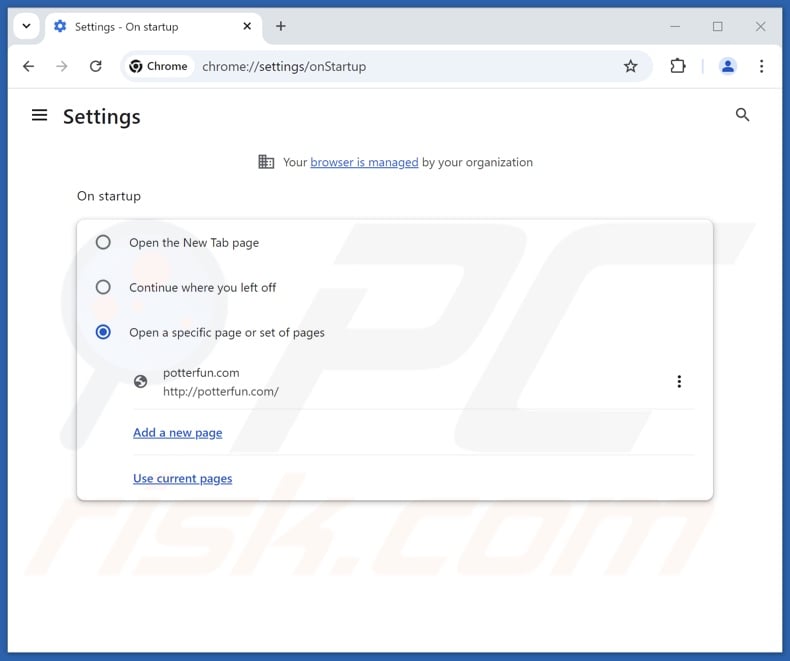Search settings with magnifier icon
The height and width of the screenshot is (661, 790).
pos(742,115)
